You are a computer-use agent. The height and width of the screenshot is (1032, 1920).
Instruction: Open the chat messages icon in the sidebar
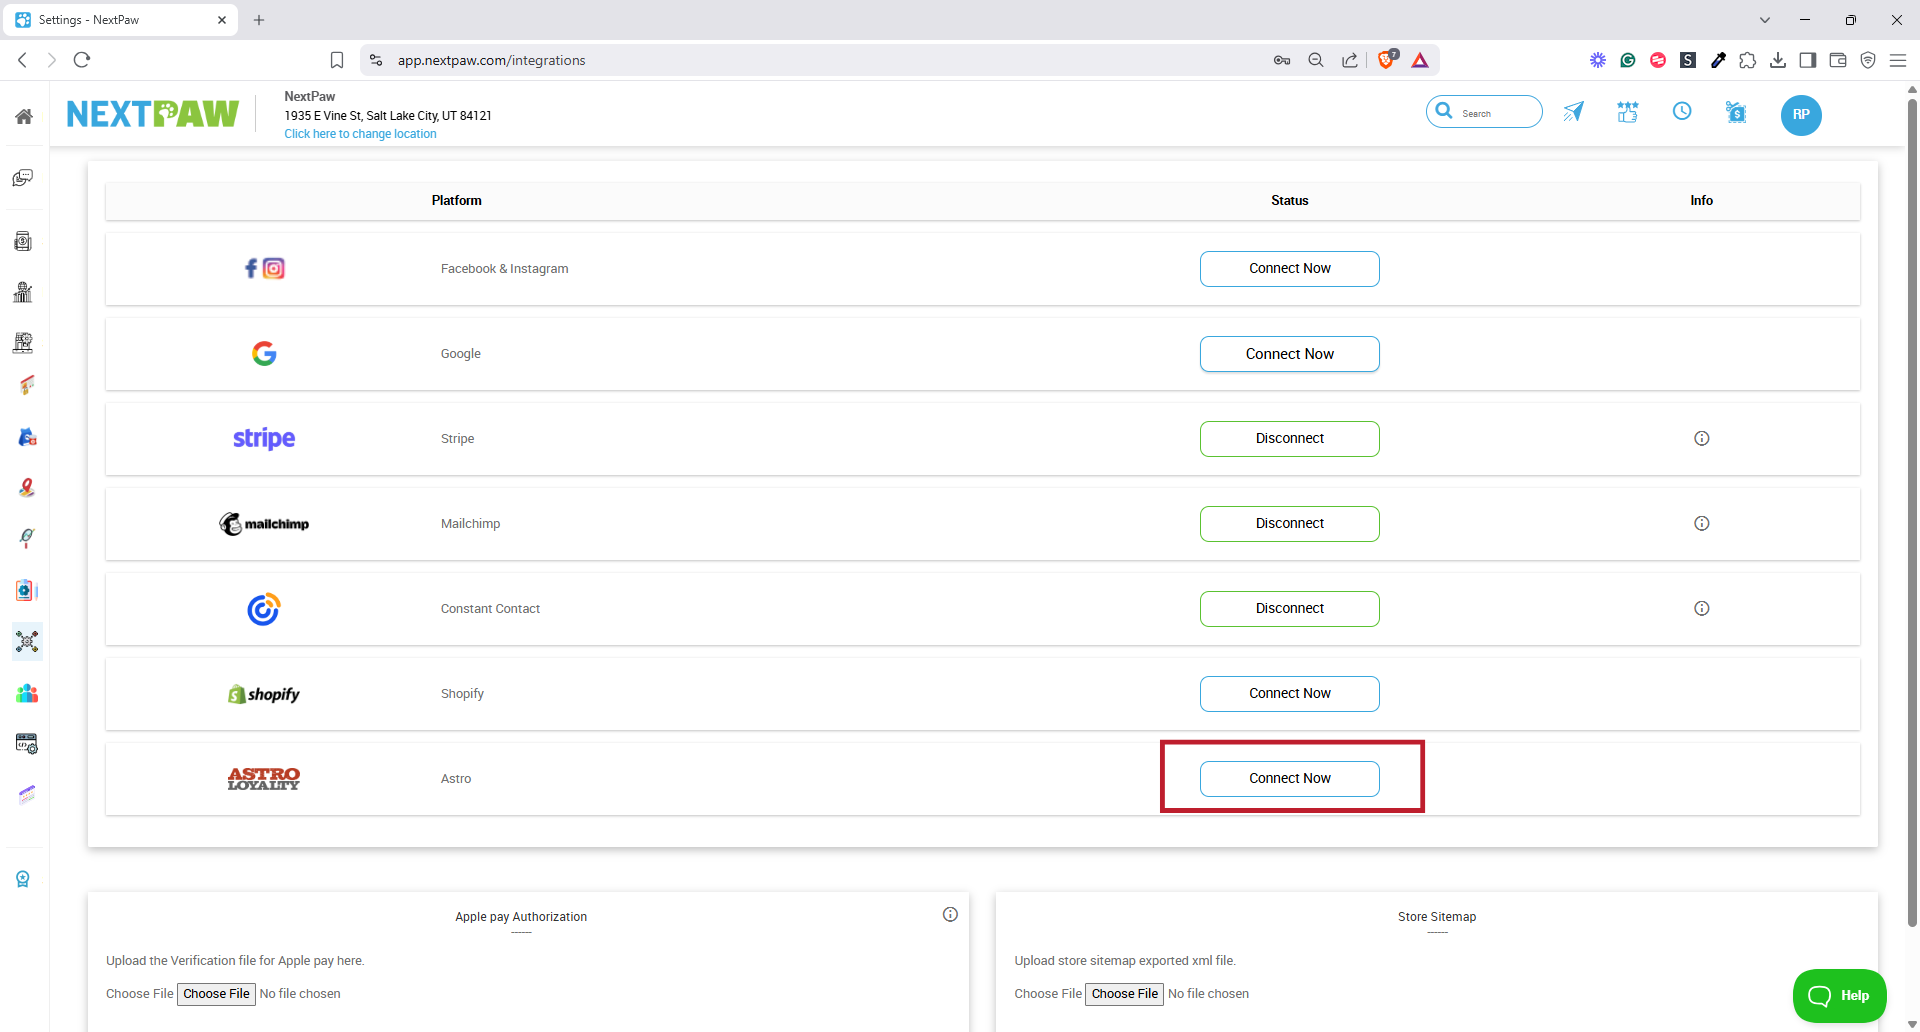click(x=23, y=178)
